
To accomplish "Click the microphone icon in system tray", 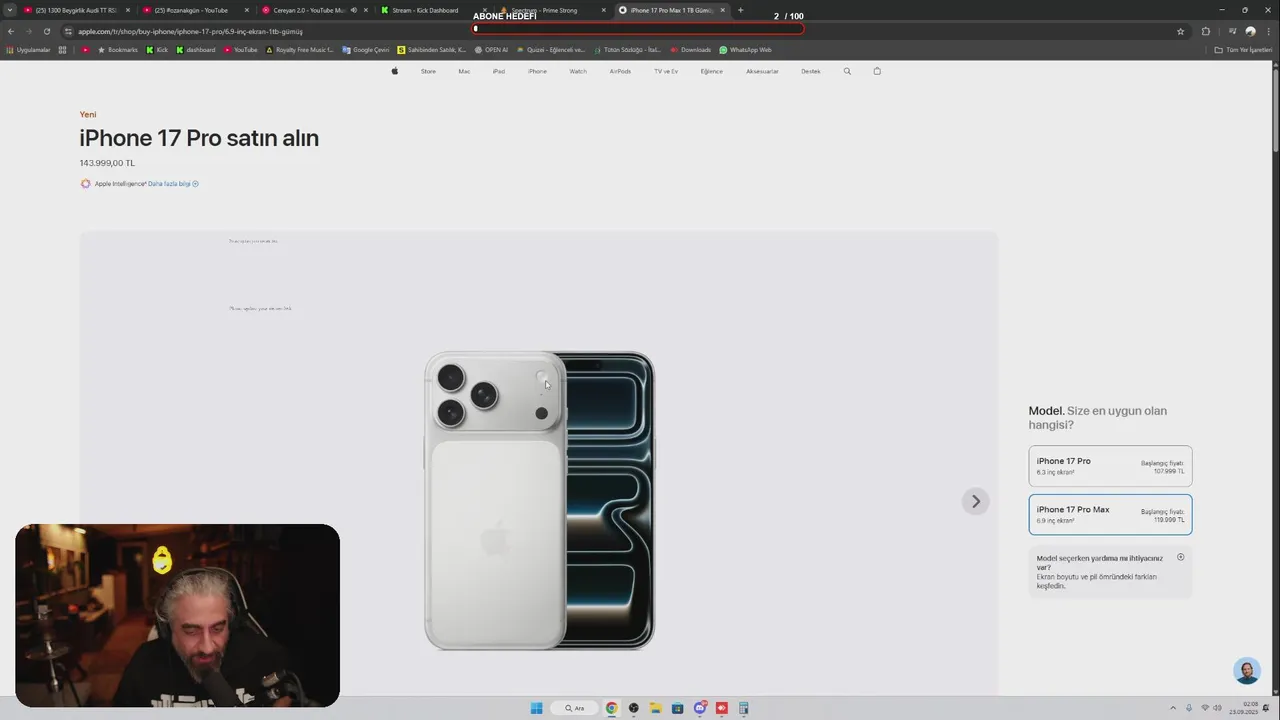I will (1188, 708).
